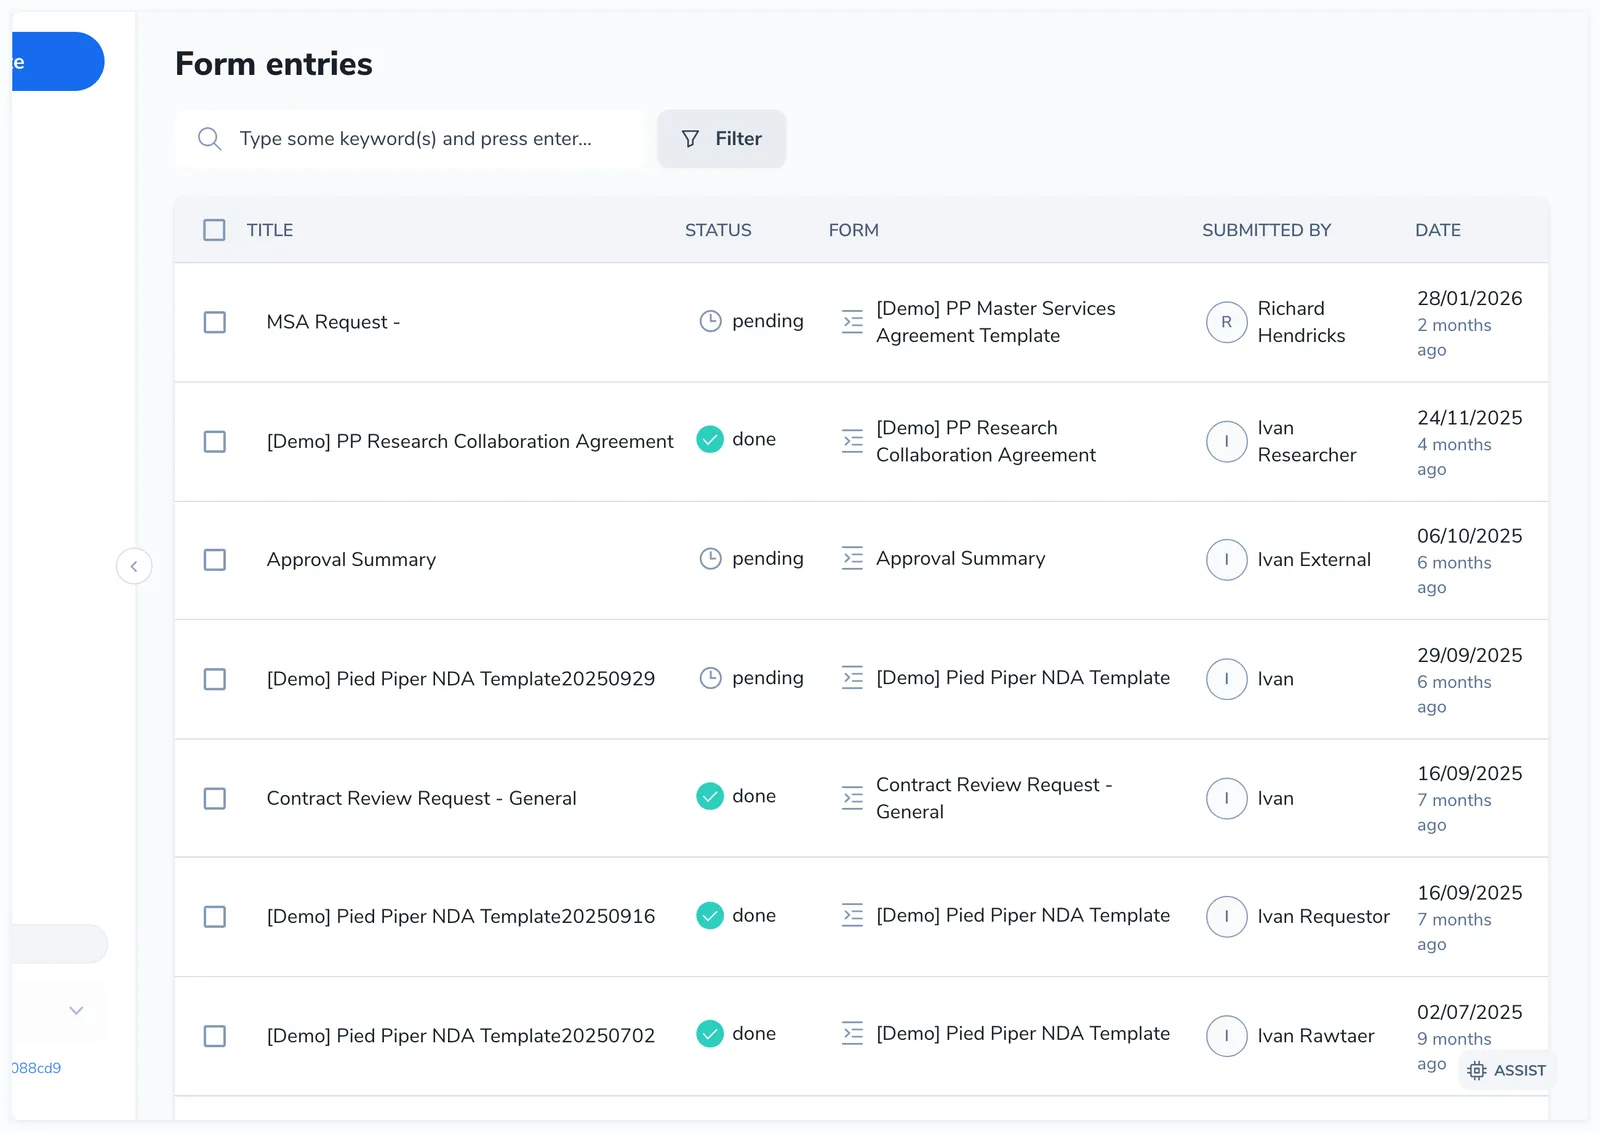1600x1132 pixels.
Task: Click the name Ivan Rawtaer
Action: pos(1316,1036)
